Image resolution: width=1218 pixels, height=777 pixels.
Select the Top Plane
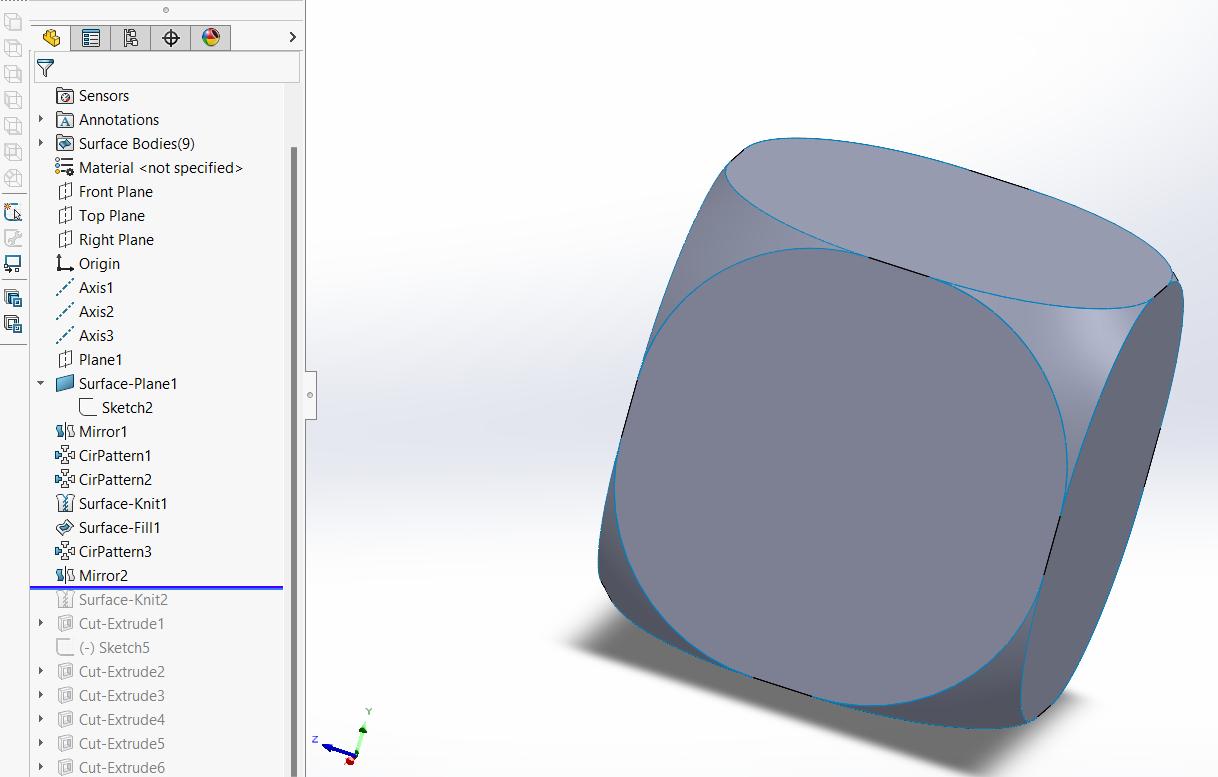click(x=101, y=216)
